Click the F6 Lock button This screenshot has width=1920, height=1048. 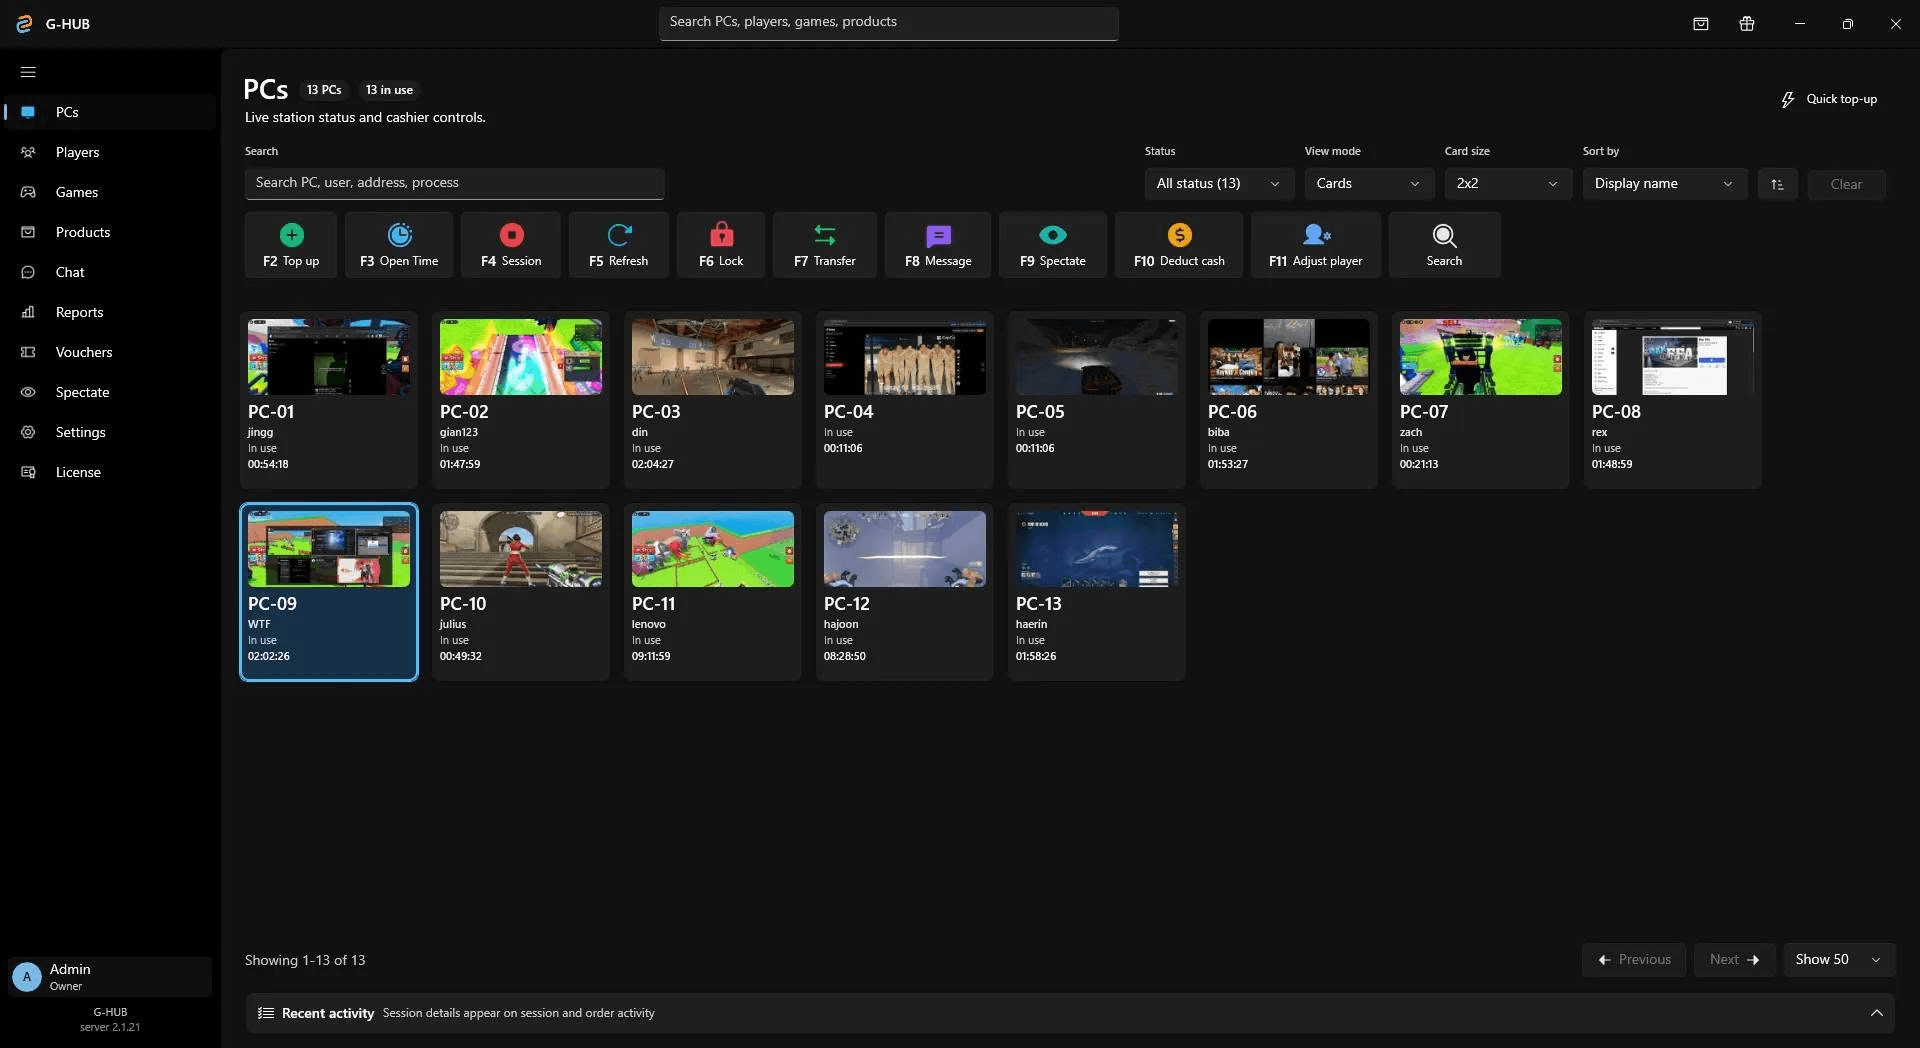point(721,245)
